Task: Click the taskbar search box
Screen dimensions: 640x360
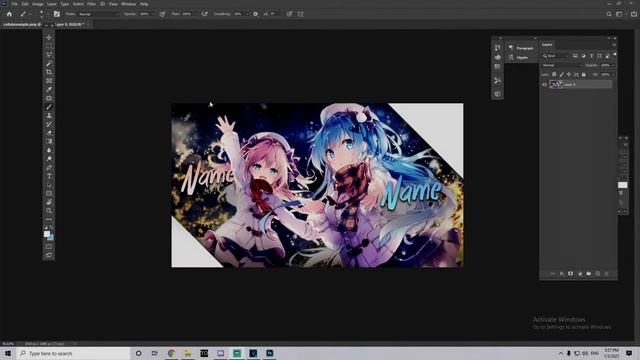Action: [73, 353]
